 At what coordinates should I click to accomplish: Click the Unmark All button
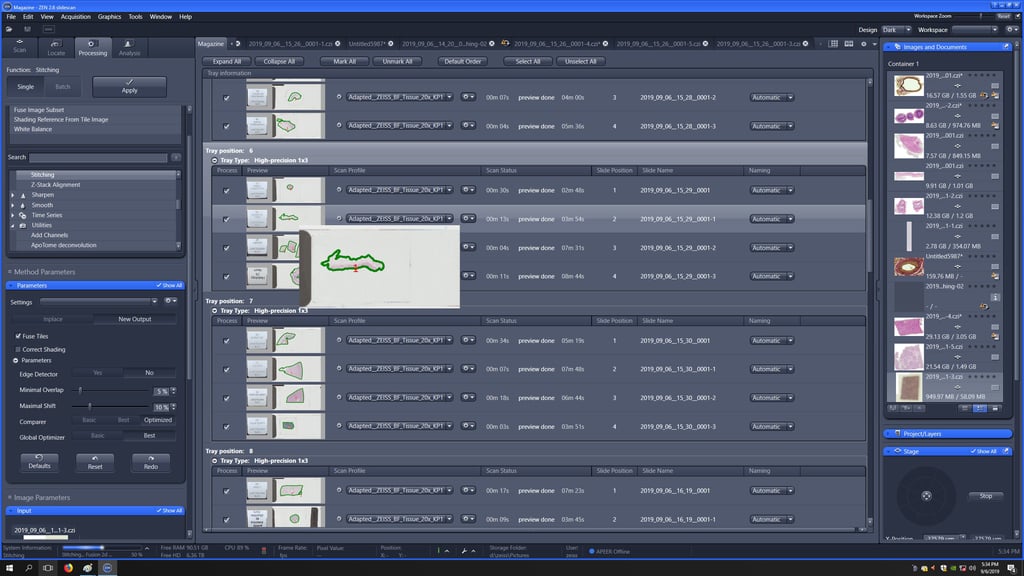397,61
